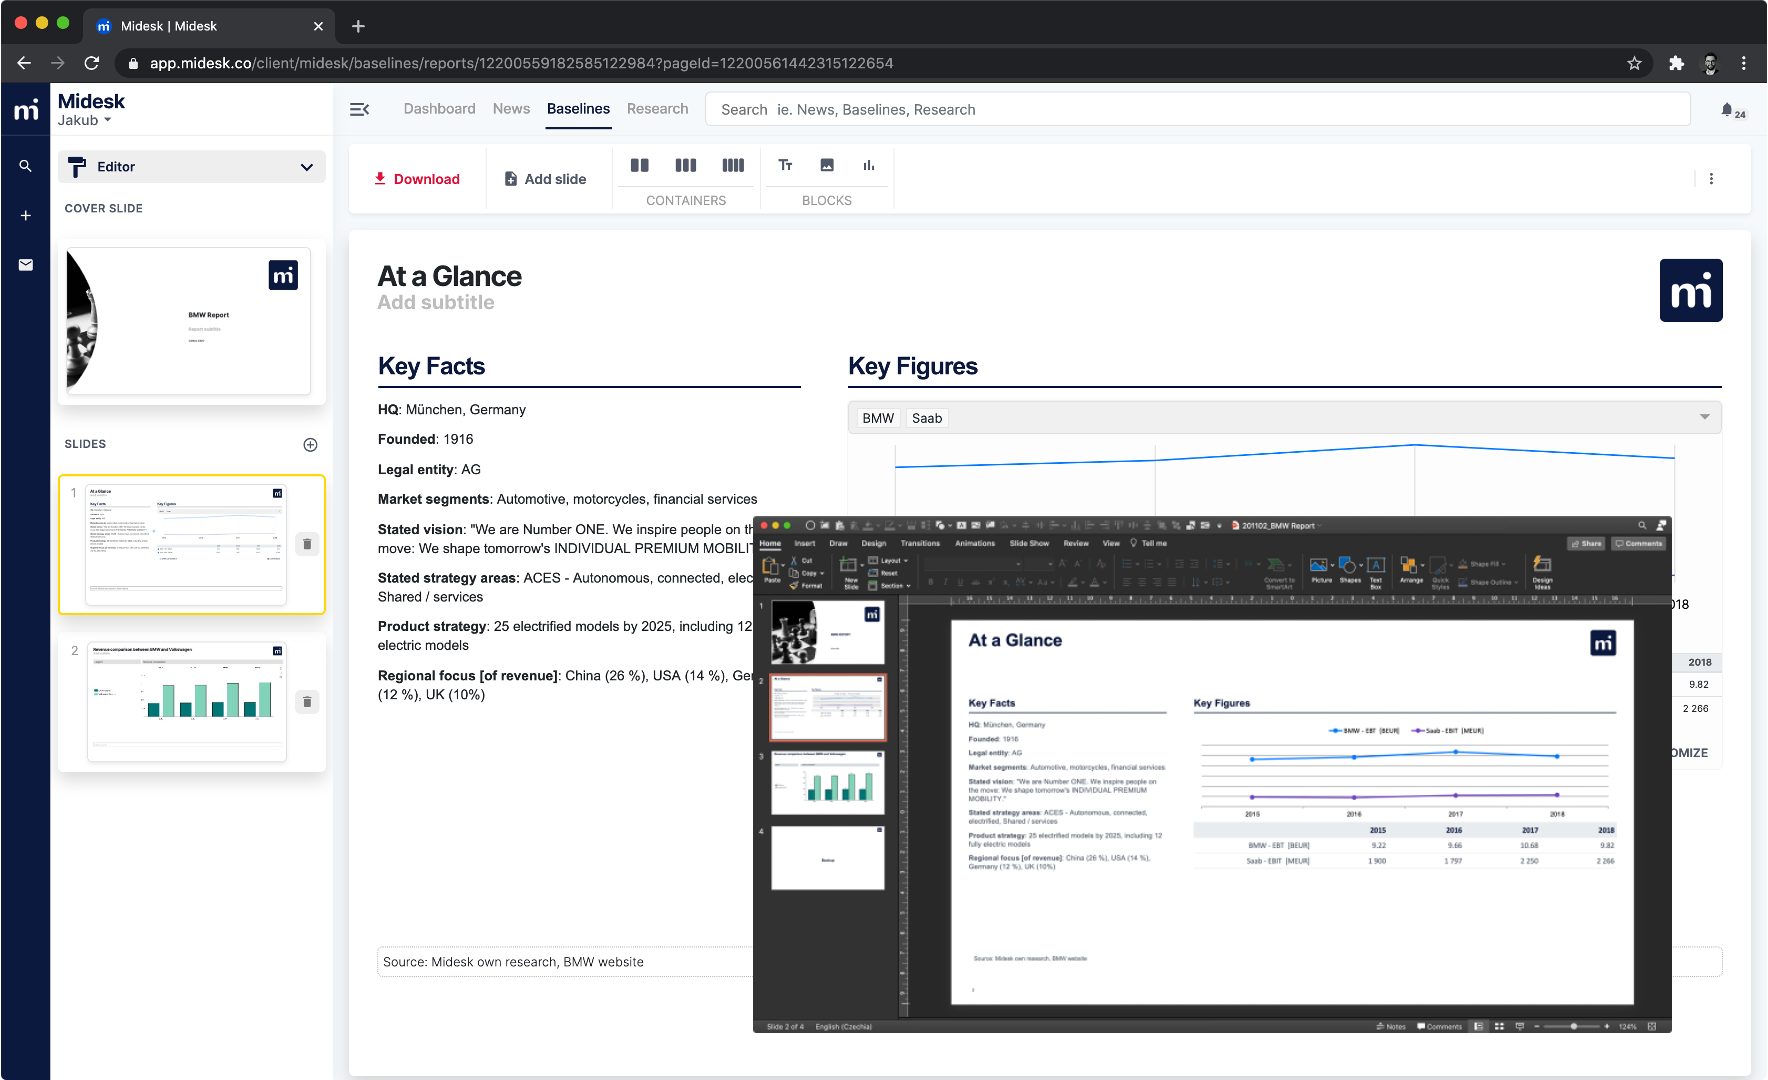Image resolution: width=1768 pixels, height=1080 pixels.
Task: Add an image block
Action: click(827, 165)
